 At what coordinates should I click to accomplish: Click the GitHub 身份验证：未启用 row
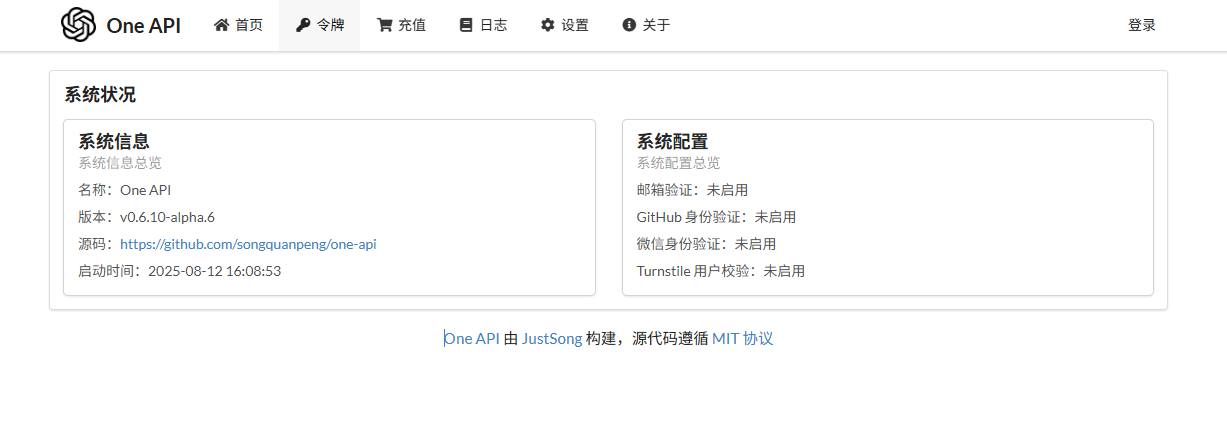pos(716,217)
